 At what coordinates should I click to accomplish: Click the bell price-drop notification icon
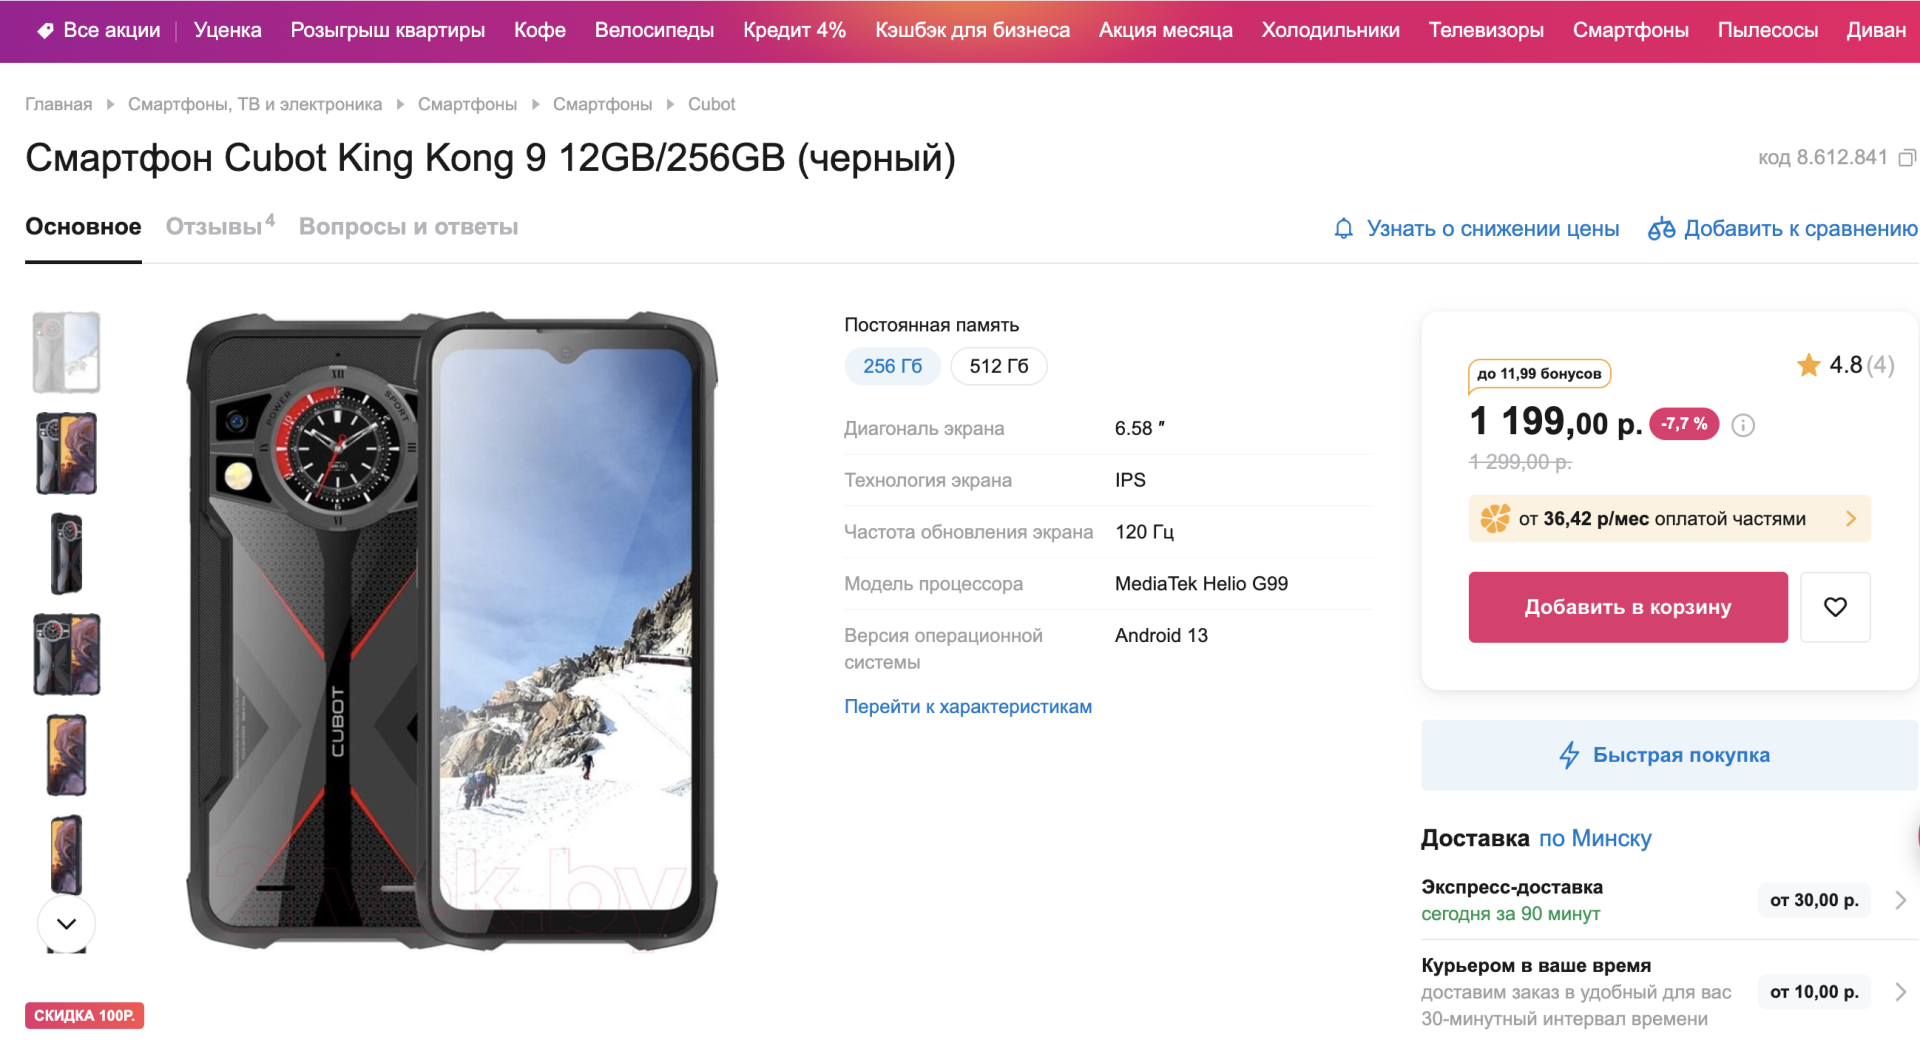(1343, 229)
